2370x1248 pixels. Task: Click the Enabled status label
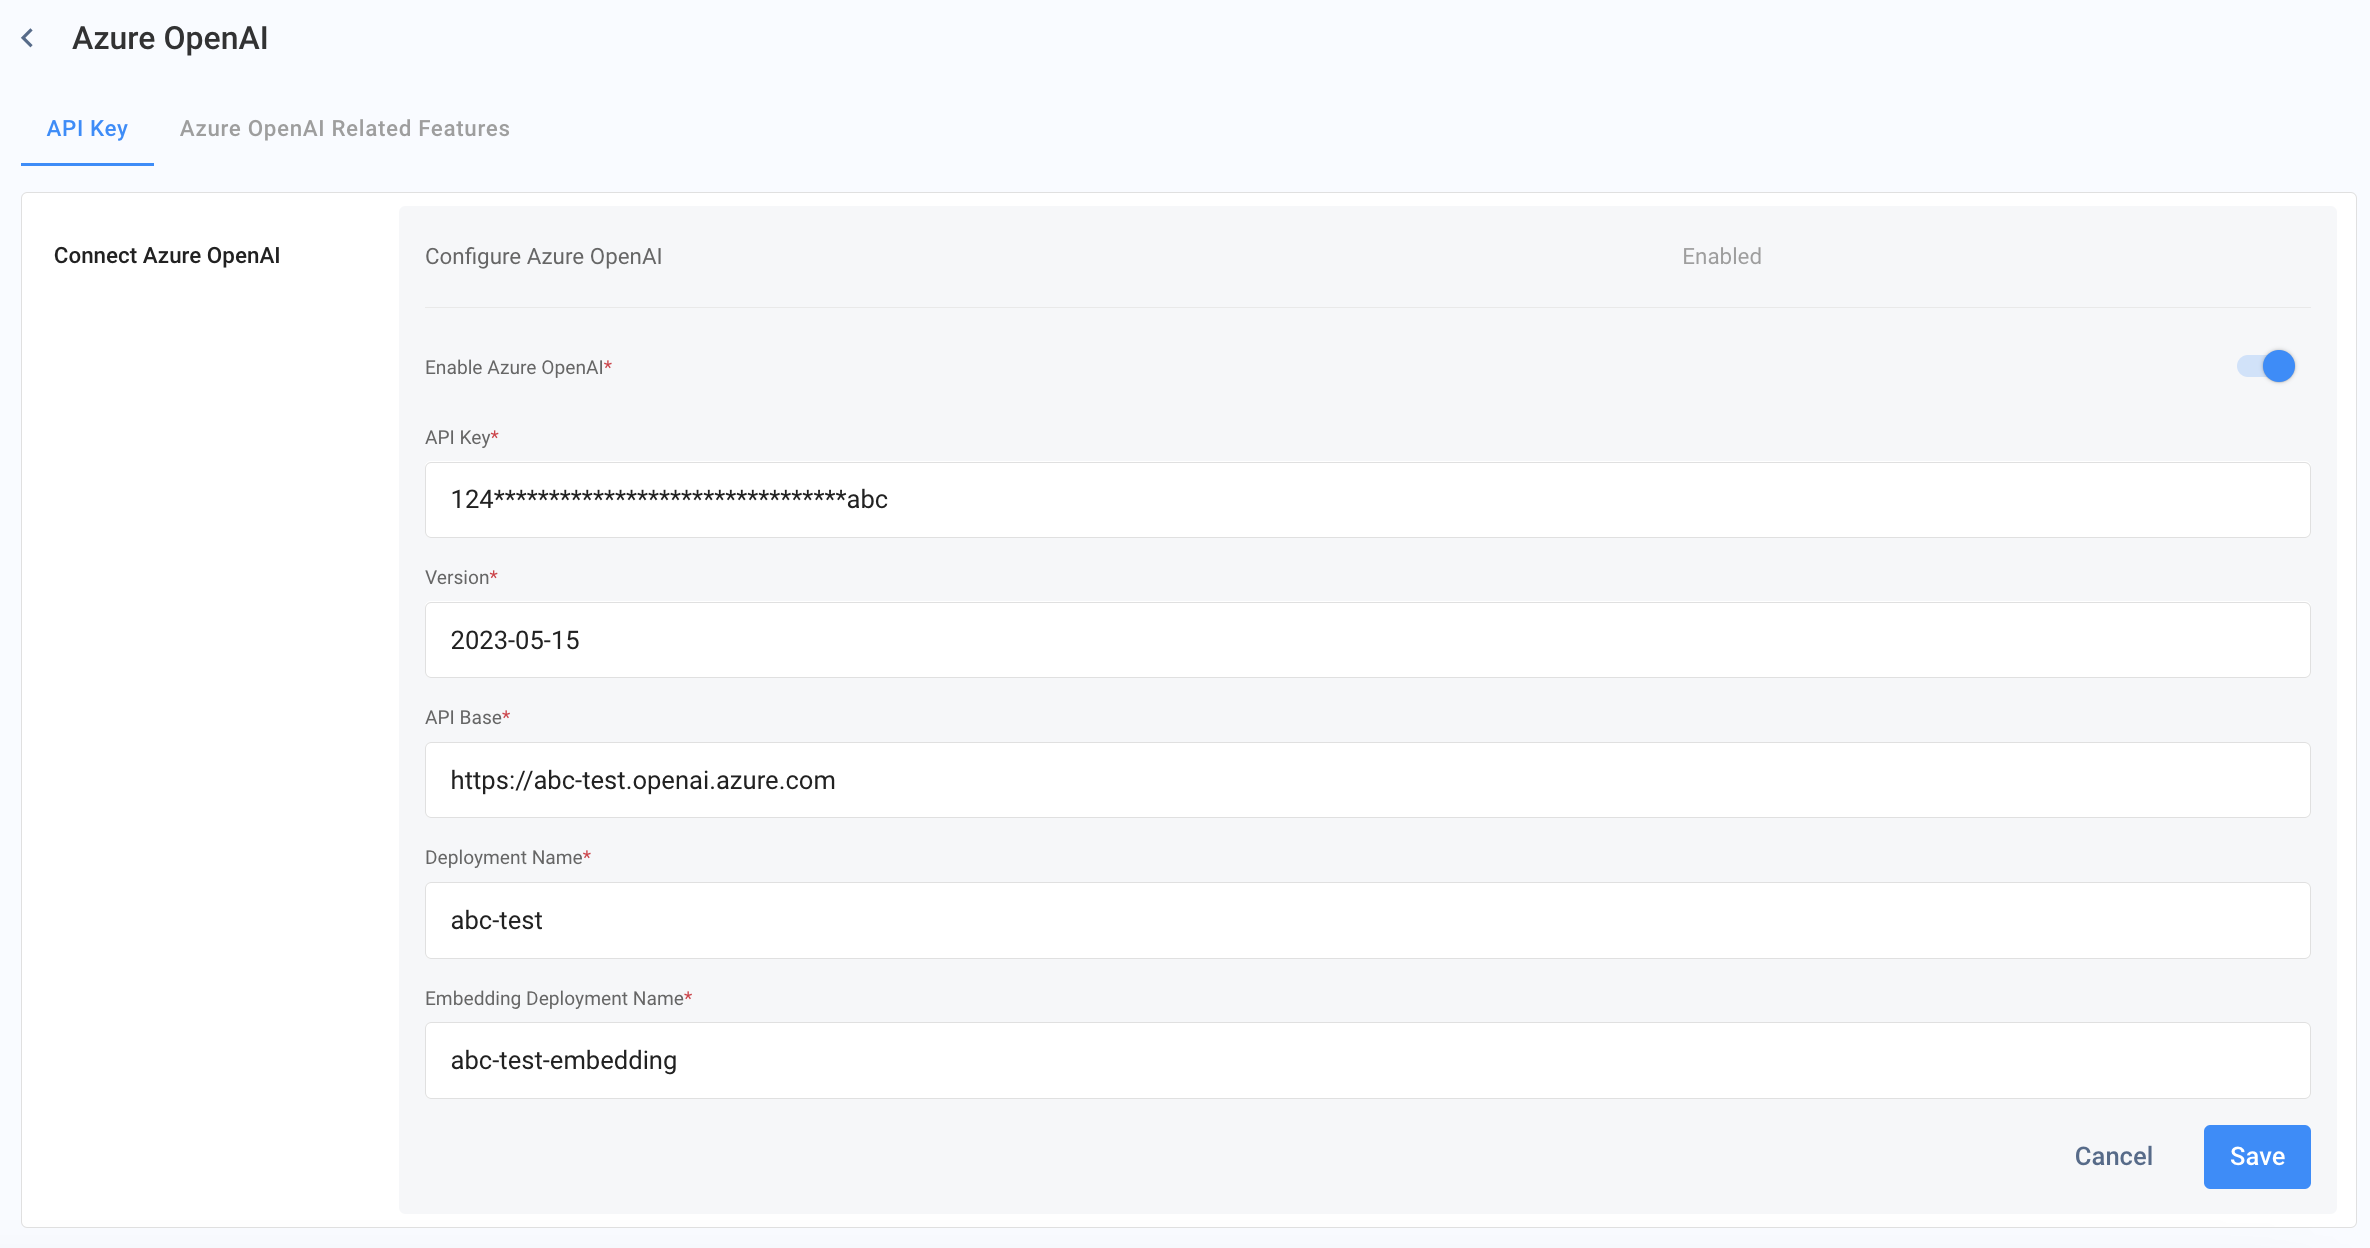1721,256
